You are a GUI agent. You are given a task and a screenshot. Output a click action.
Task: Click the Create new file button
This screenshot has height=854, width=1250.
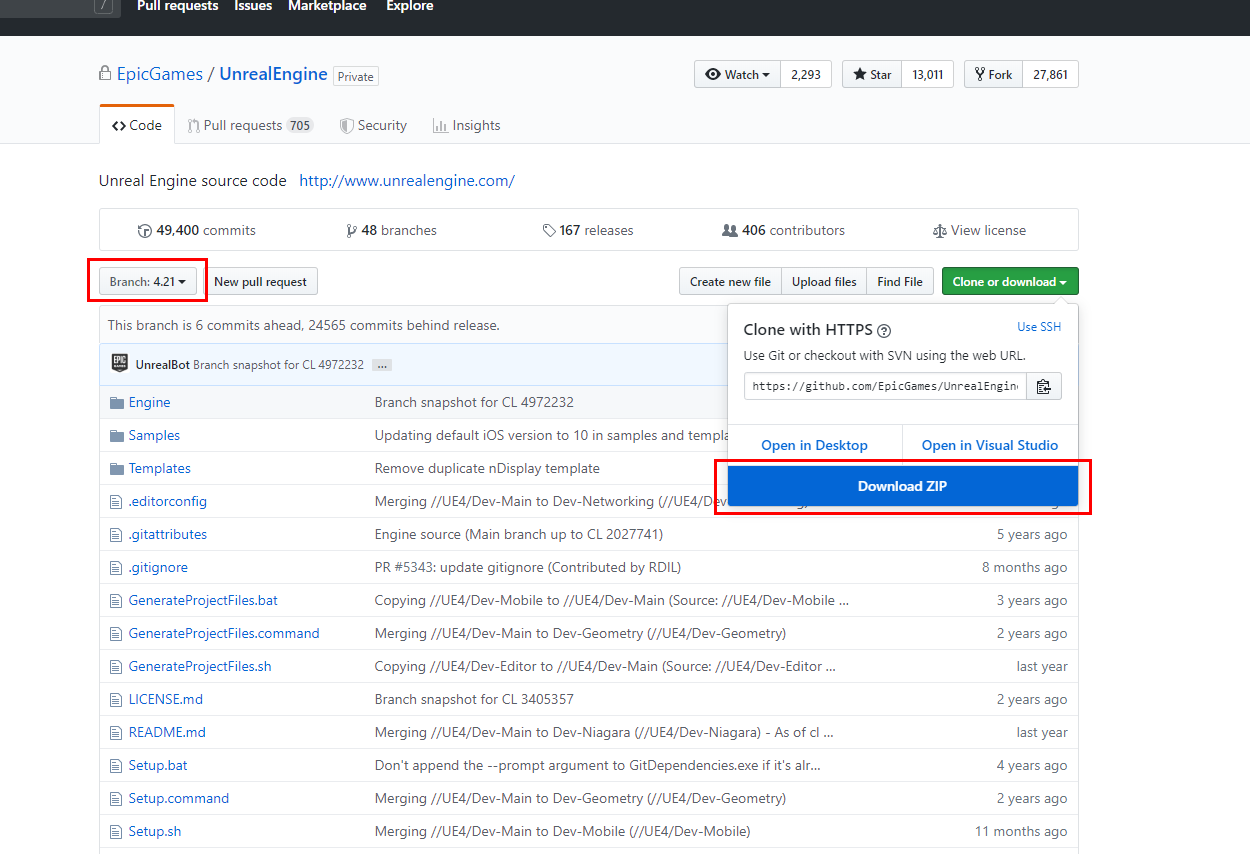point(730,282)
